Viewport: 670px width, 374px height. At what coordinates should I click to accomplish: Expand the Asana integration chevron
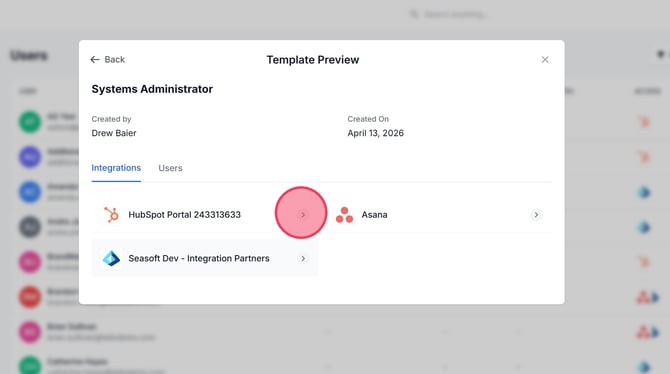[536, 215]
